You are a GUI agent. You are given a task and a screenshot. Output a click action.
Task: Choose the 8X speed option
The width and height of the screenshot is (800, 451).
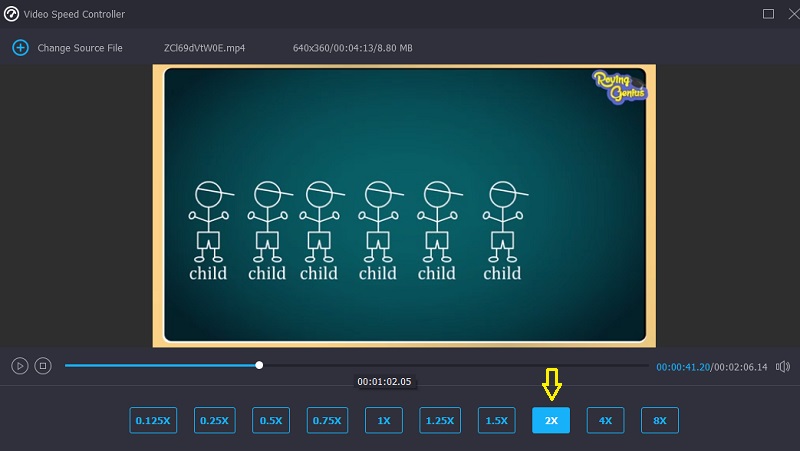659,421
